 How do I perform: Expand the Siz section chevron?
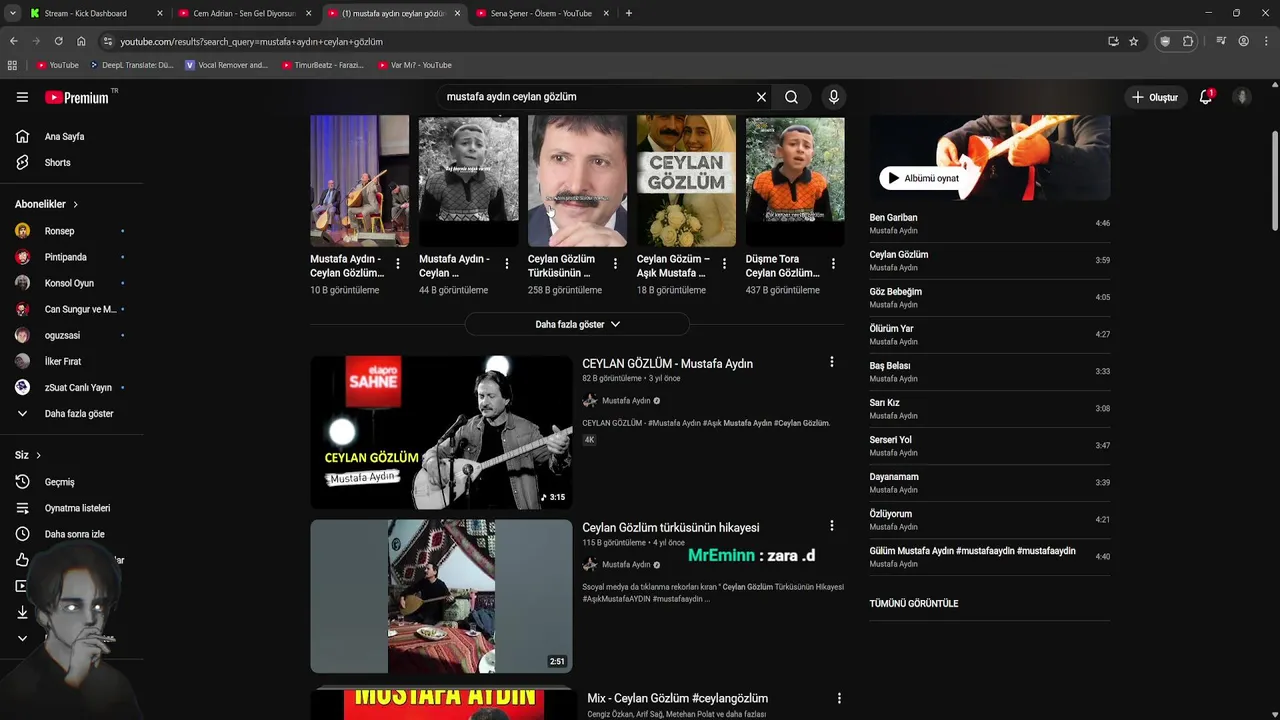coord(38,456)
